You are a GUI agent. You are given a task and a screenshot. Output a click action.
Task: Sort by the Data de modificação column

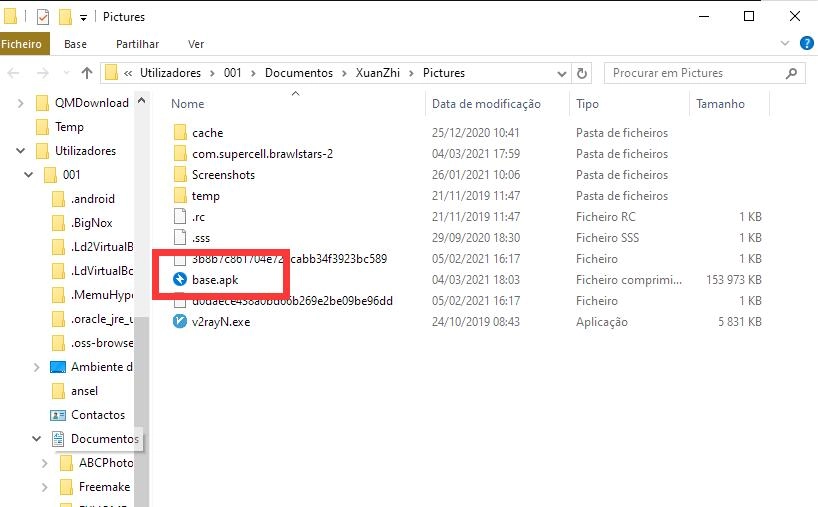coord(486,104)
